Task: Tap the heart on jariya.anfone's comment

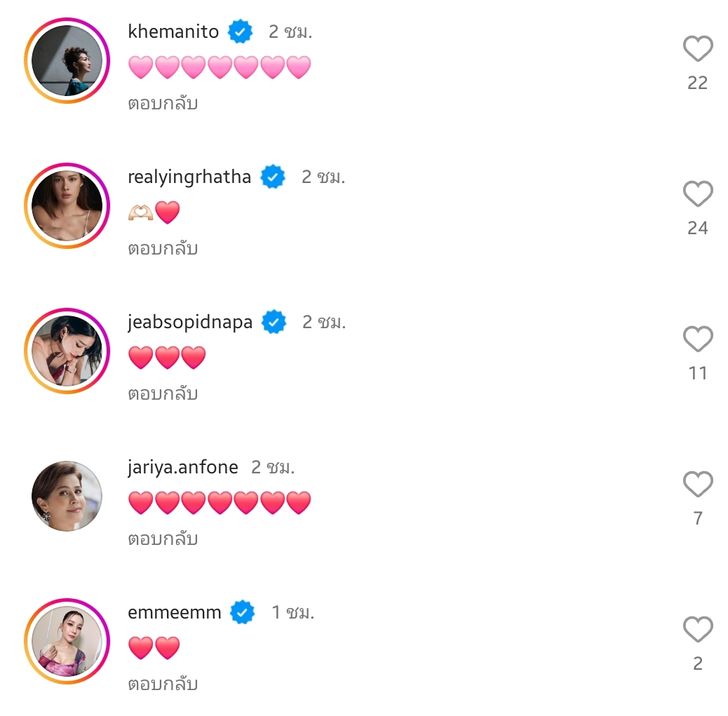Action: point(697,485)
